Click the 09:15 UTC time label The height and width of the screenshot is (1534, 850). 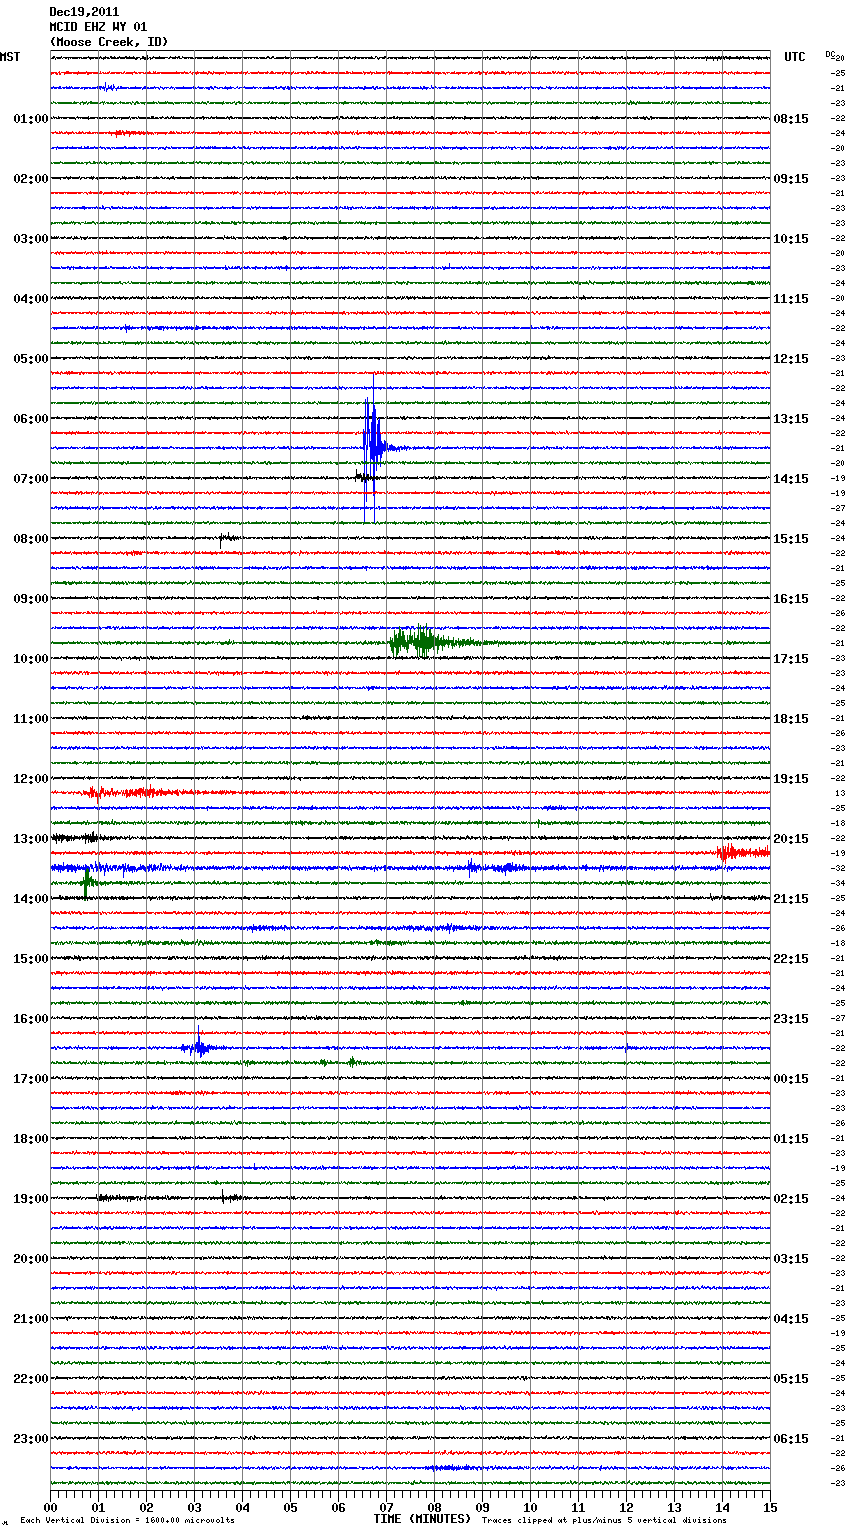click(x=791, y=179)
